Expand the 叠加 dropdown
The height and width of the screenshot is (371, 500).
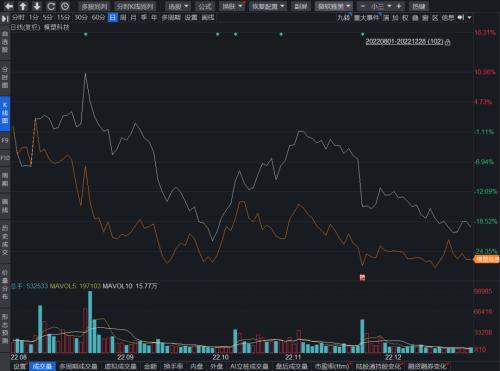232,6
